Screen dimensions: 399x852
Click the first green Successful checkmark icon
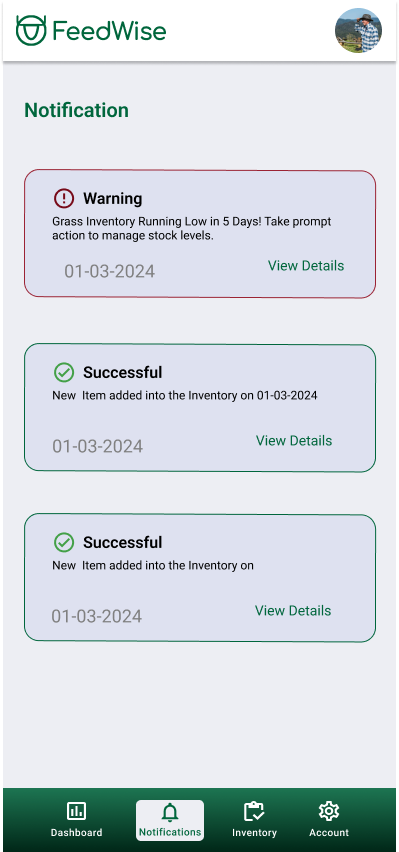64,373
